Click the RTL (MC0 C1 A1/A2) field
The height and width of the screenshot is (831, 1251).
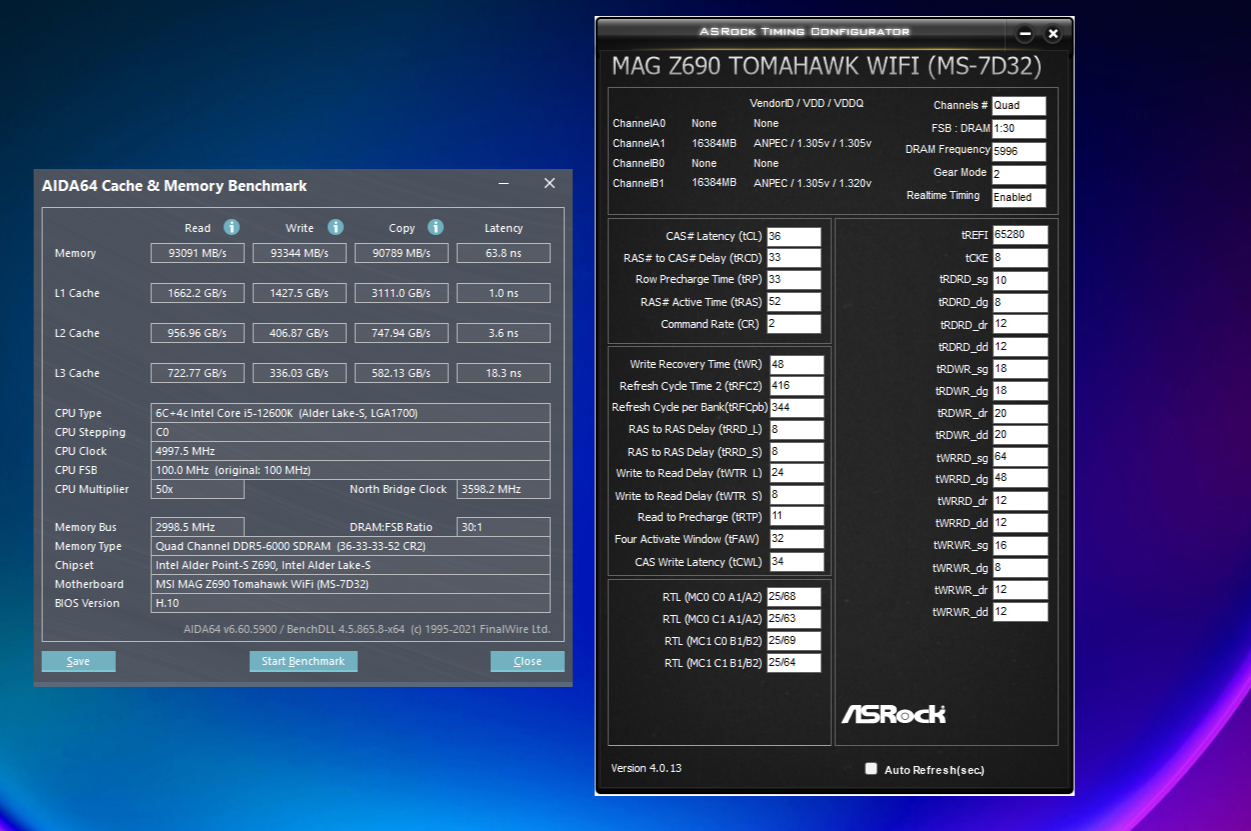(x=794, y=619)
